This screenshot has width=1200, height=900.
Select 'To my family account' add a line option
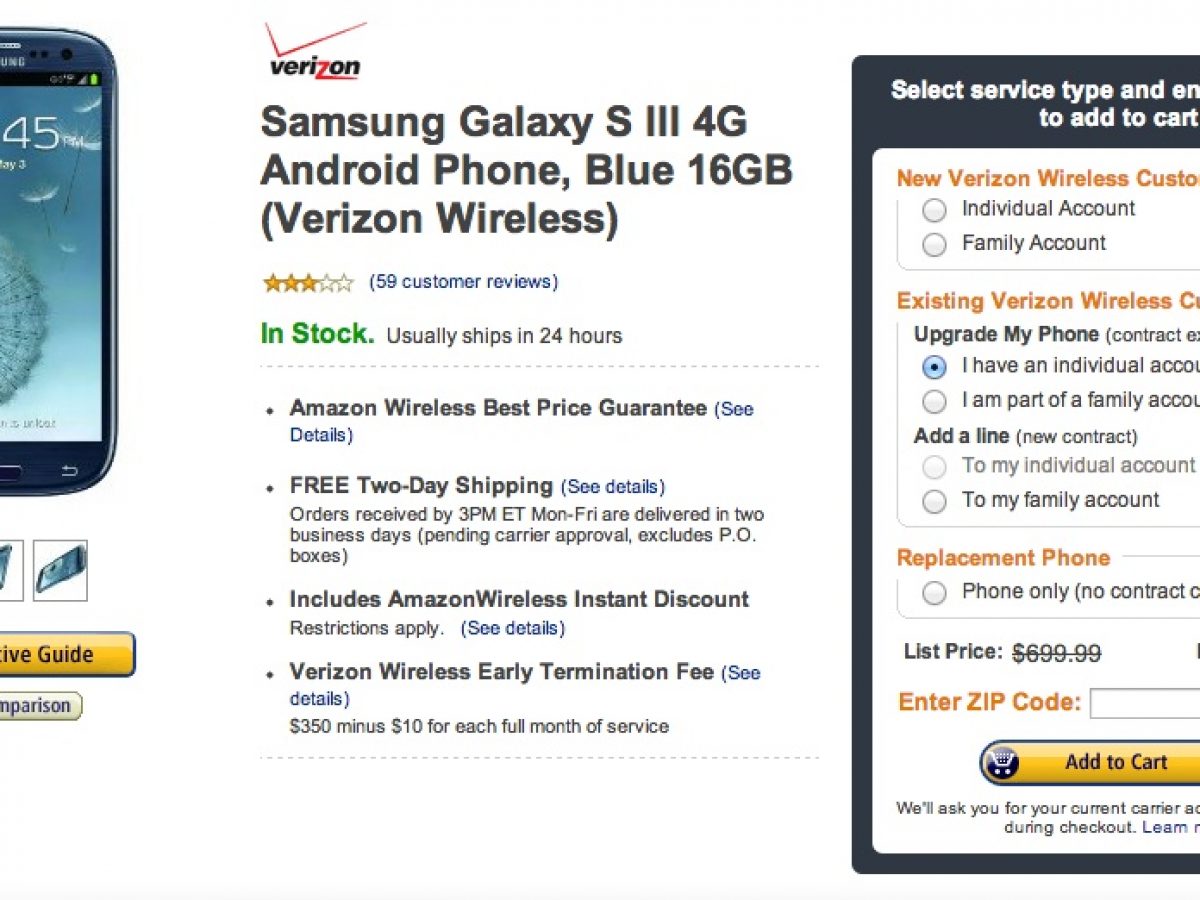coord(934,501)
